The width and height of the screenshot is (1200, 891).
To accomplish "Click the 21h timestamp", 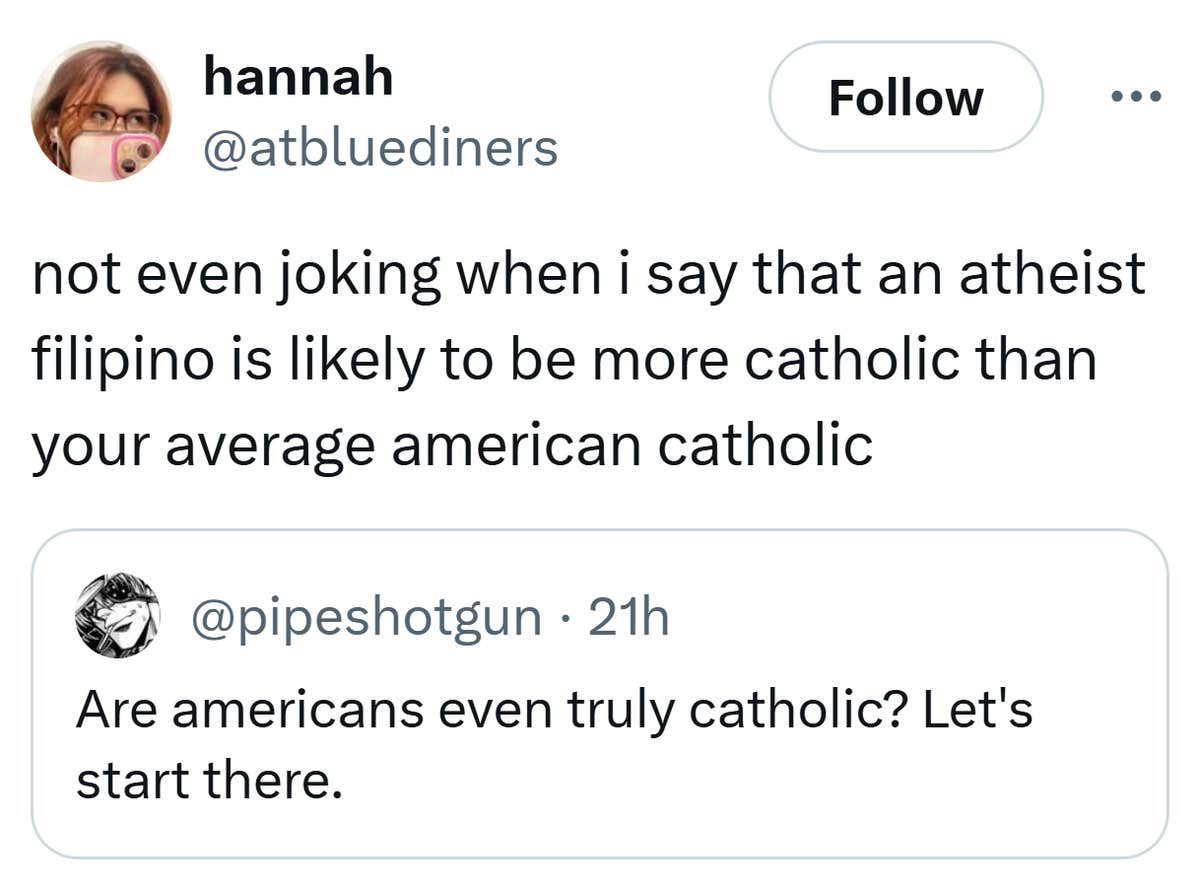I will pyautogui.click(x=628, y=617).
